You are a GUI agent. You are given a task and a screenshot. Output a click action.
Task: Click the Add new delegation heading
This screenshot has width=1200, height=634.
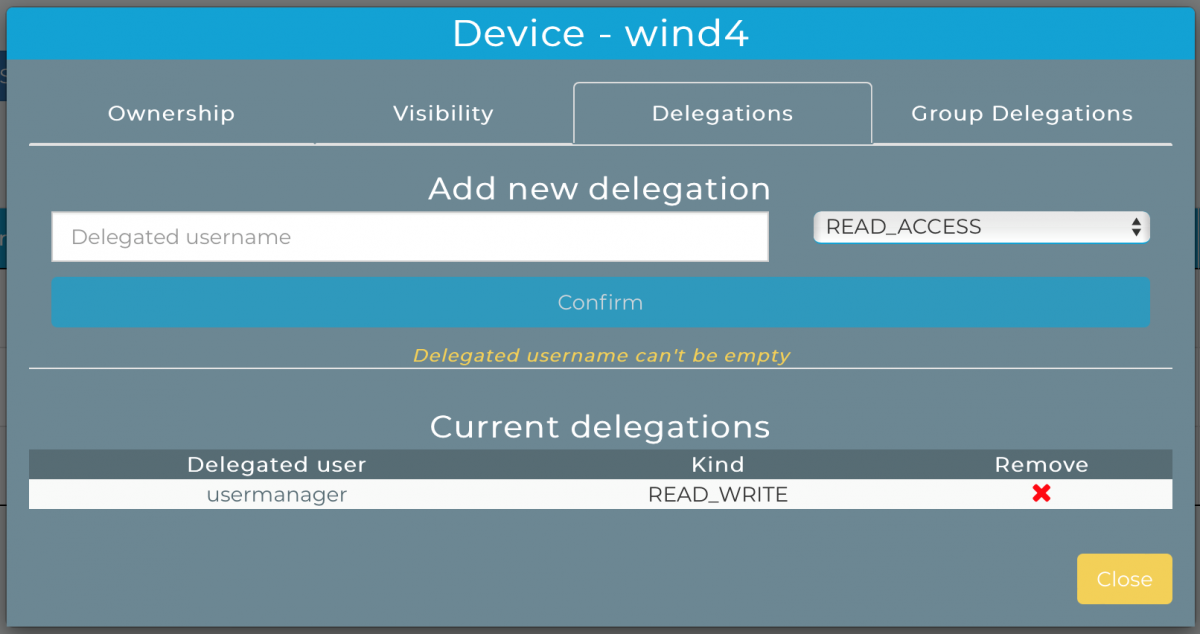tap(600, 188)
